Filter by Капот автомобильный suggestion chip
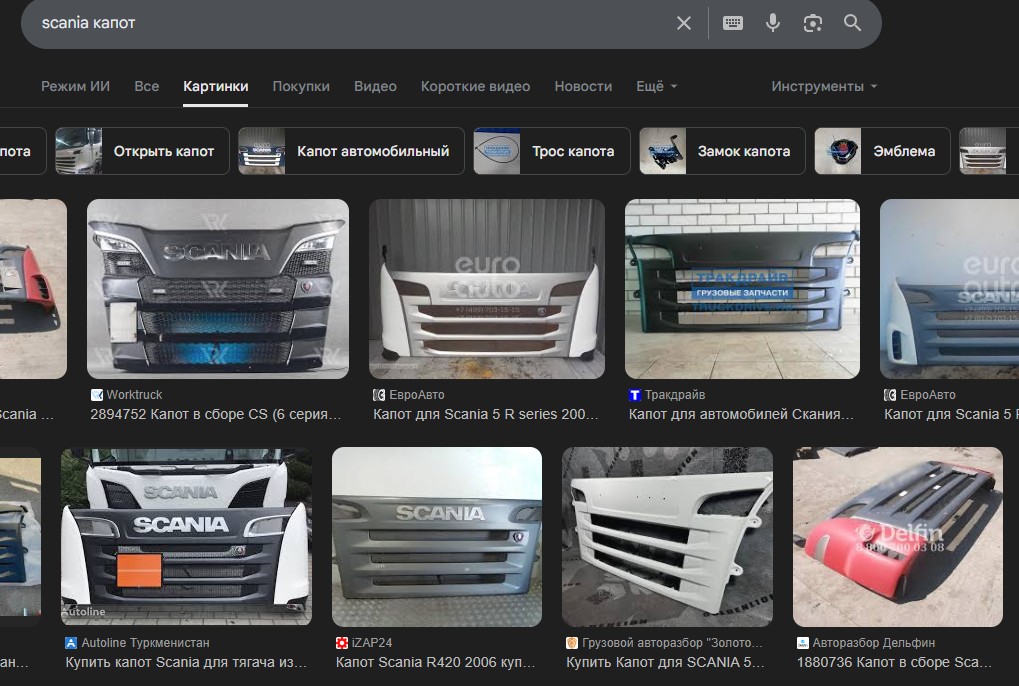The height and width of the screenshot is (686, 1019). 351,151
